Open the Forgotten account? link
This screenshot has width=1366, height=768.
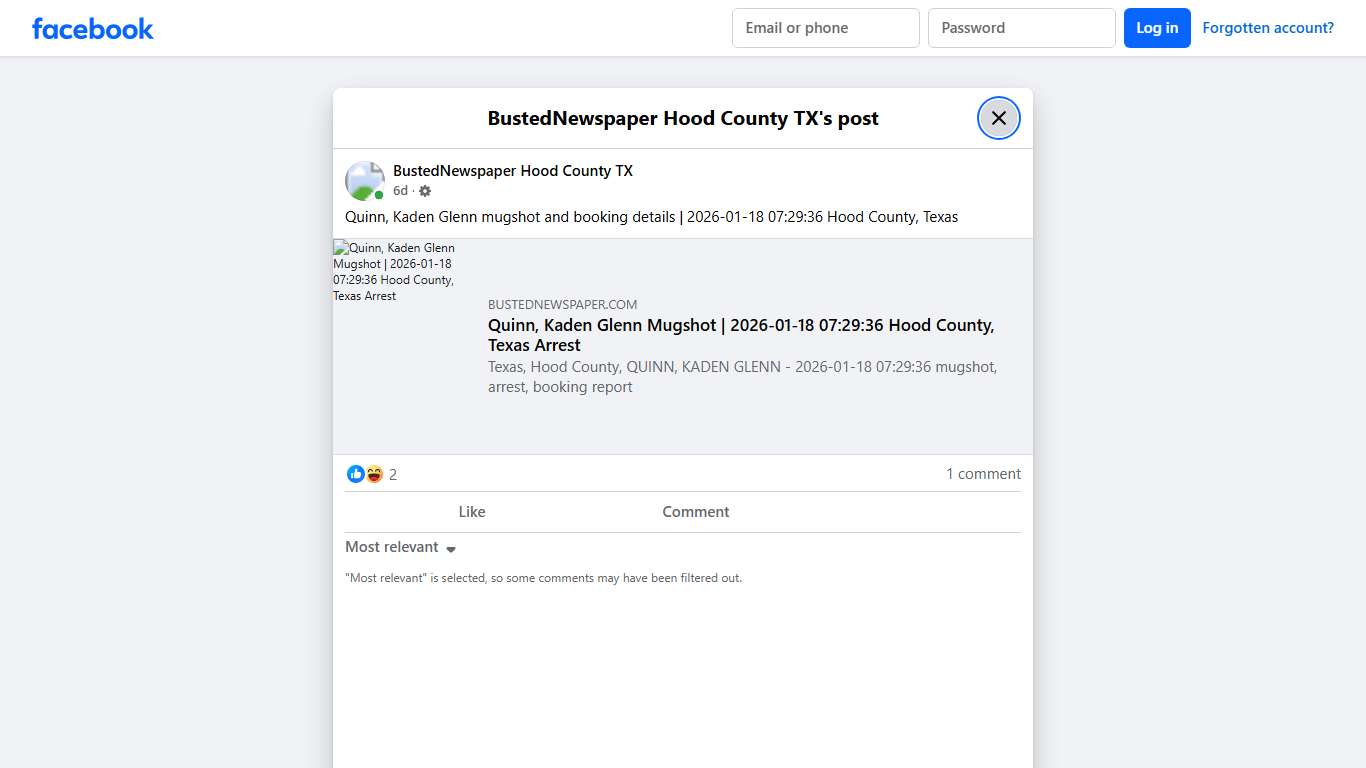[1267, 28]
